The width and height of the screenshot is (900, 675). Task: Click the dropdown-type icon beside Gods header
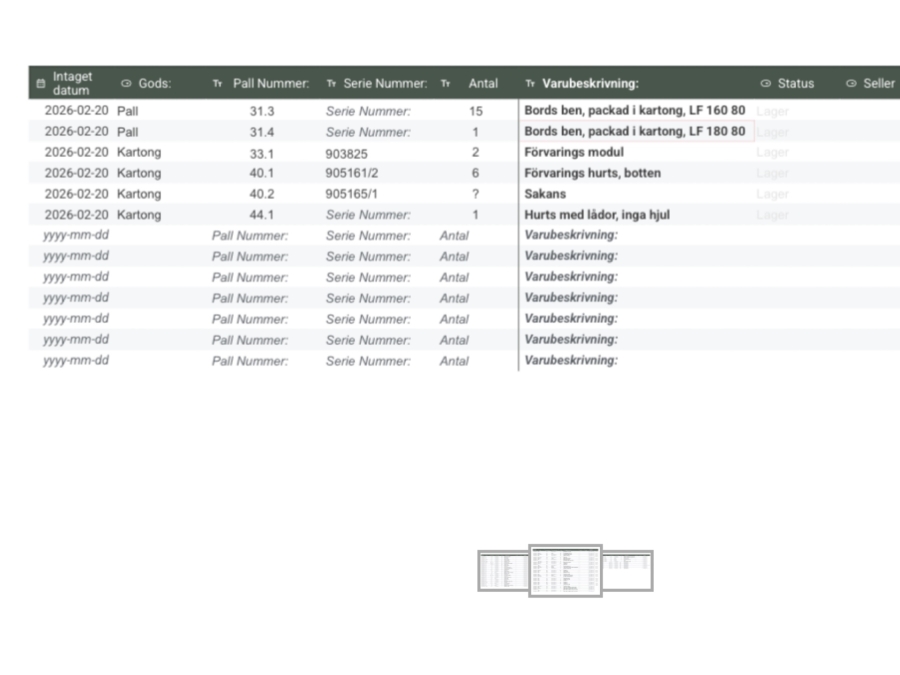click(126, 84)
